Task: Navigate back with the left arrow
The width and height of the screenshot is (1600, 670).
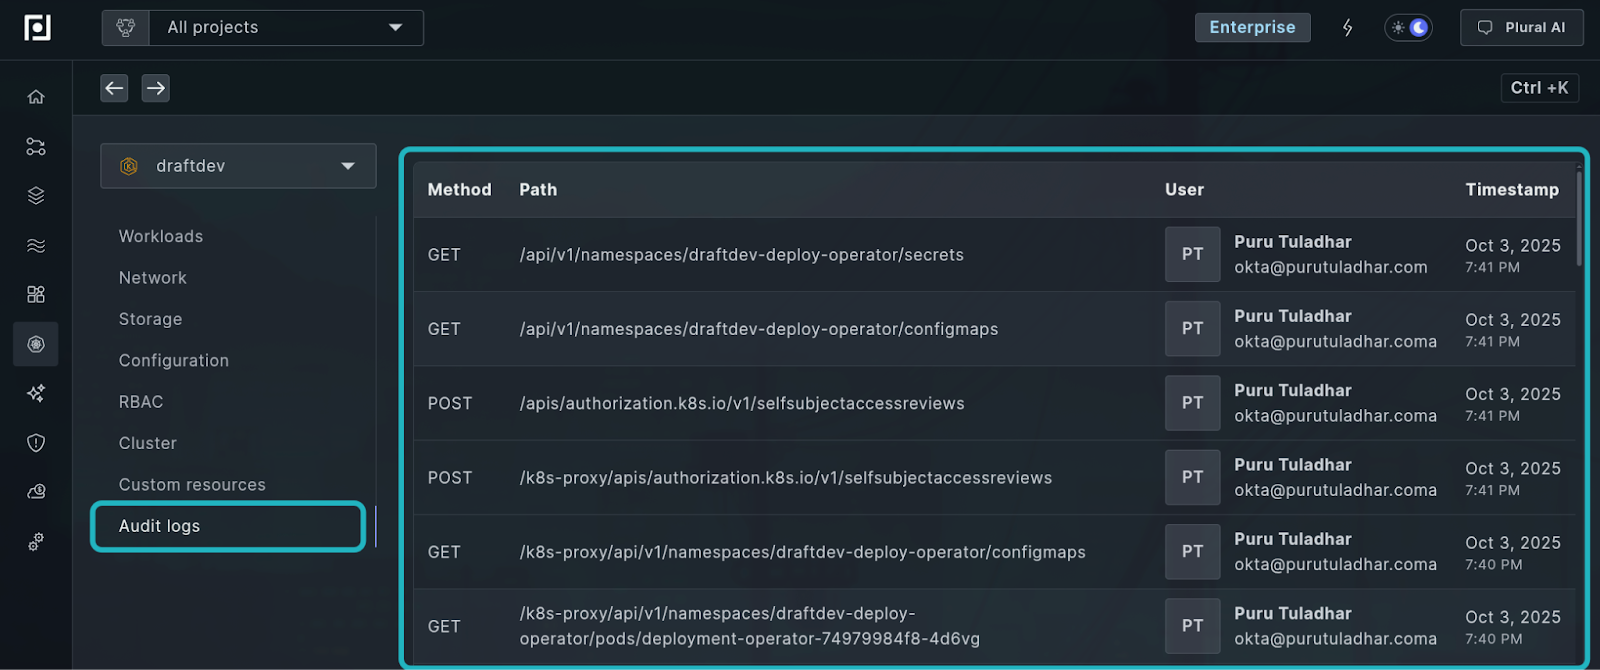Action: (x=114, y=89)
